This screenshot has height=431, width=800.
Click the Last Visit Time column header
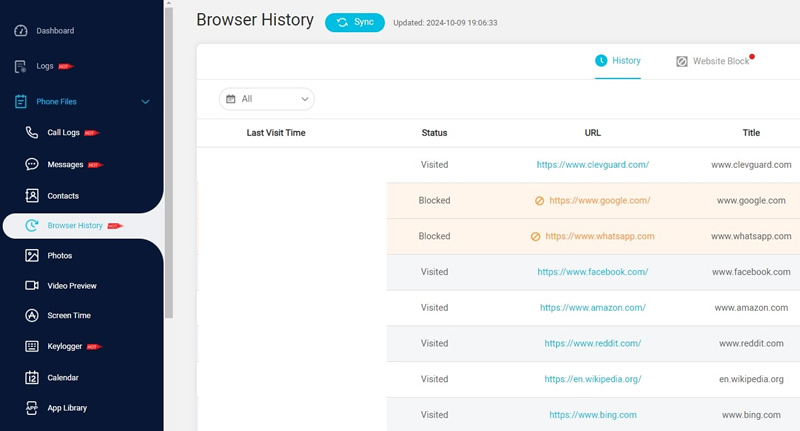276,133
